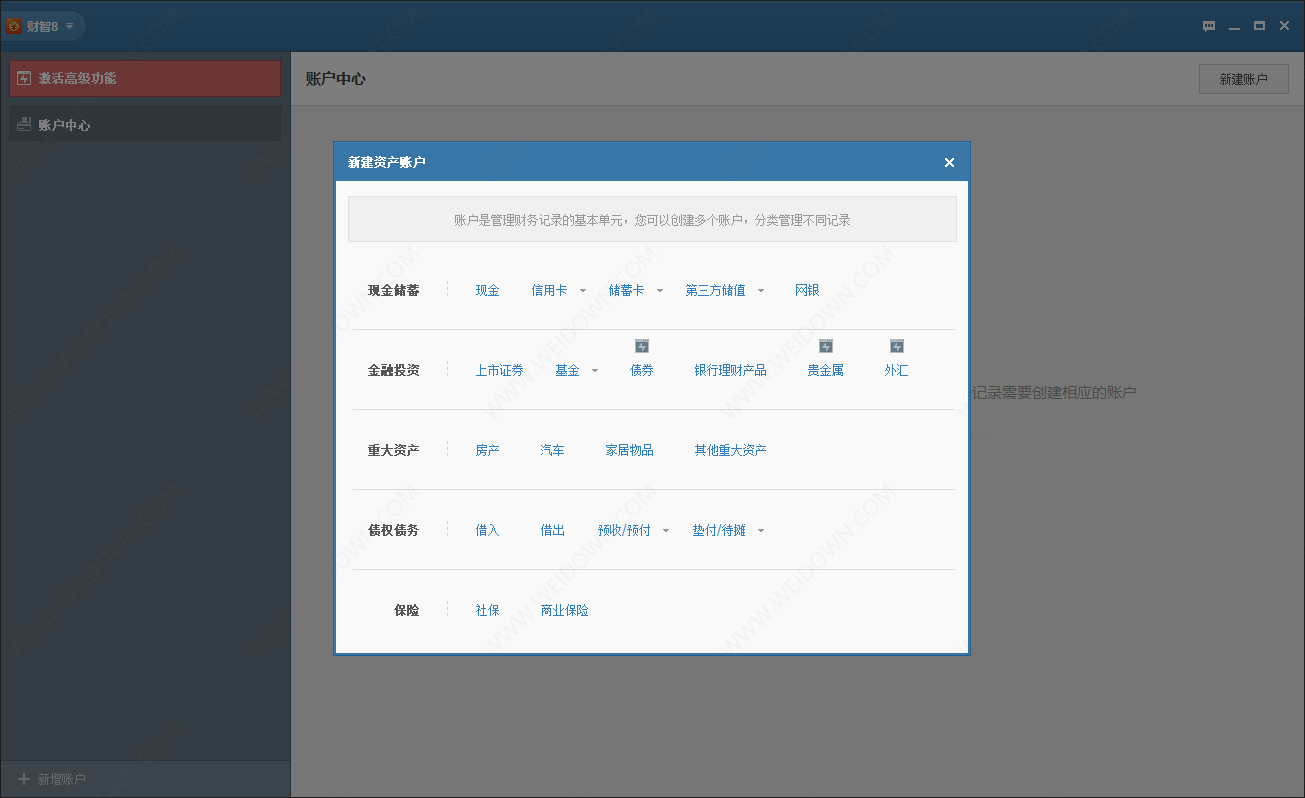Activate premium via 激活高级功能 button
The height and width of the screenshot is (798, 1305).
145,78
